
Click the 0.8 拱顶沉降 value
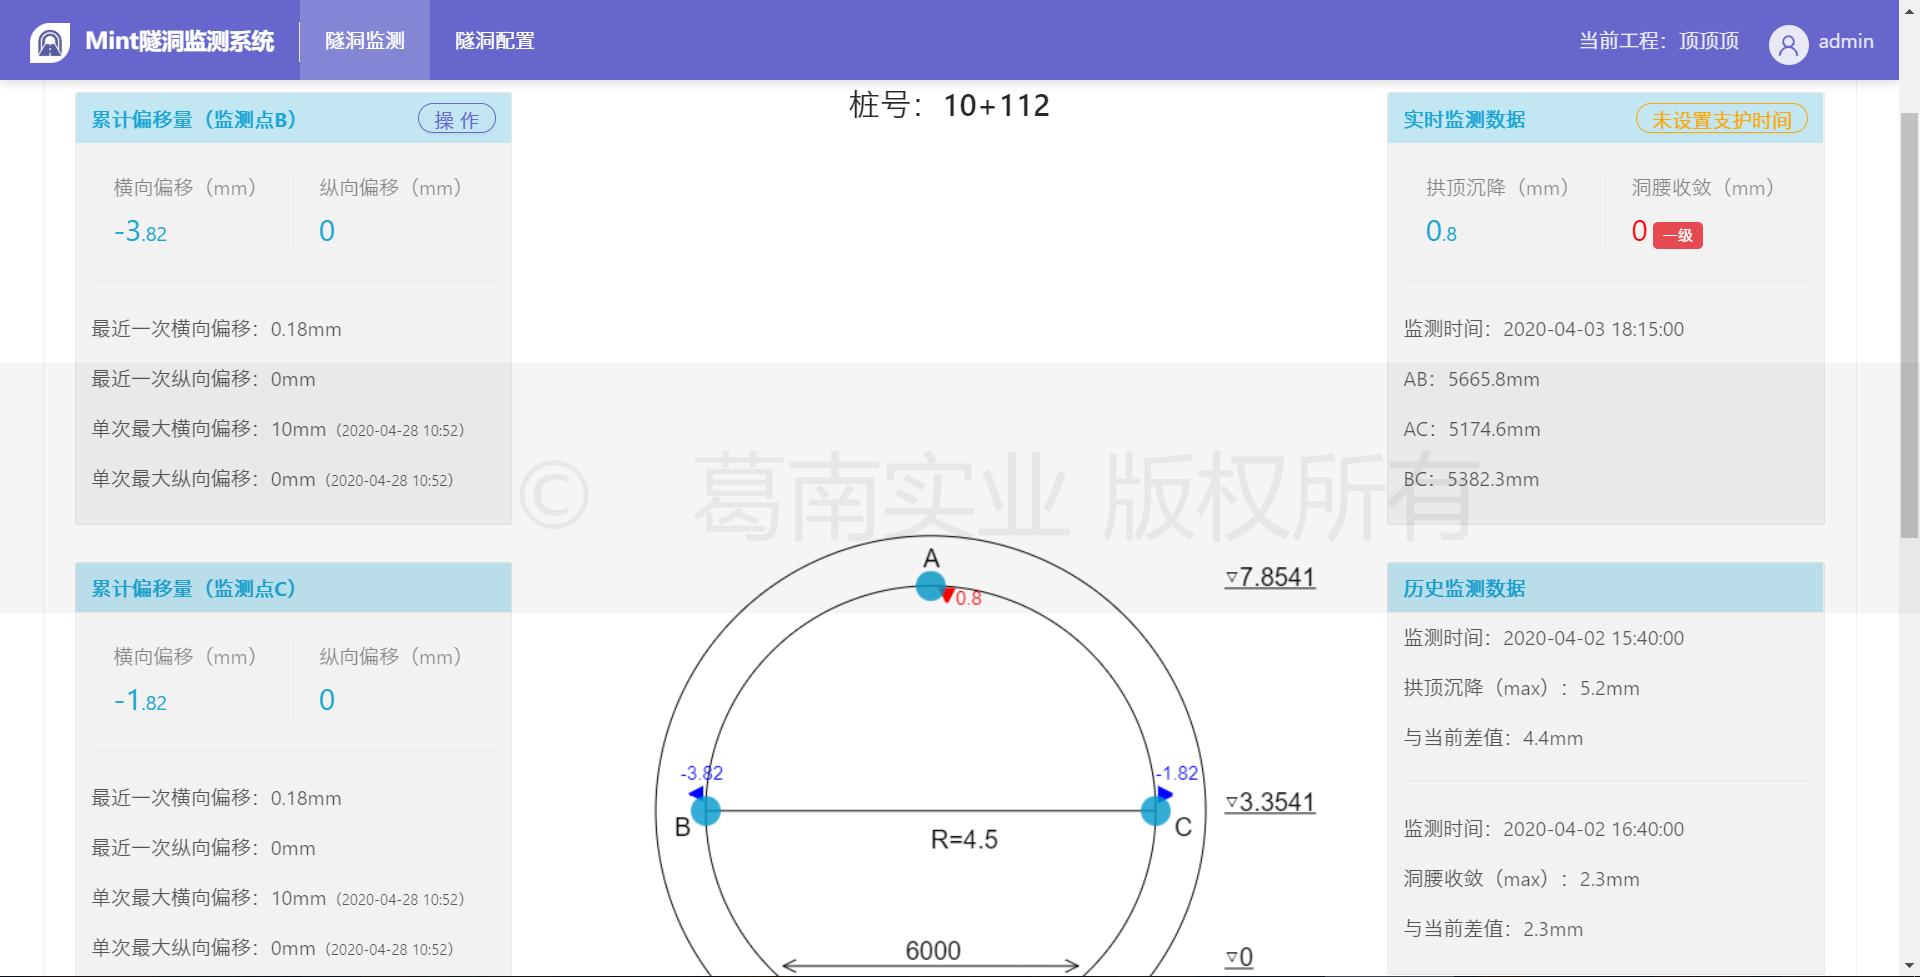[x=1441, y=232]
